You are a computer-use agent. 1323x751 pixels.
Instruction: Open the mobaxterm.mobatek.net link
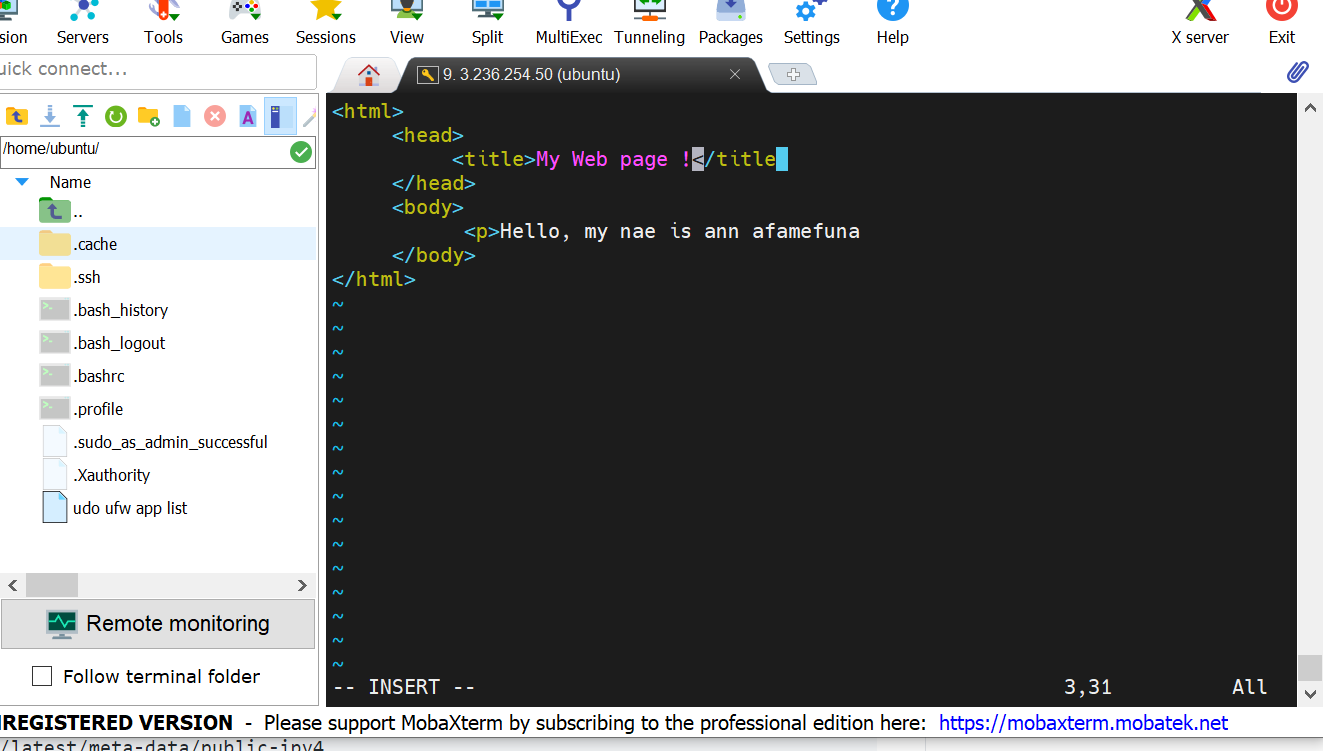coord(1083,723)
